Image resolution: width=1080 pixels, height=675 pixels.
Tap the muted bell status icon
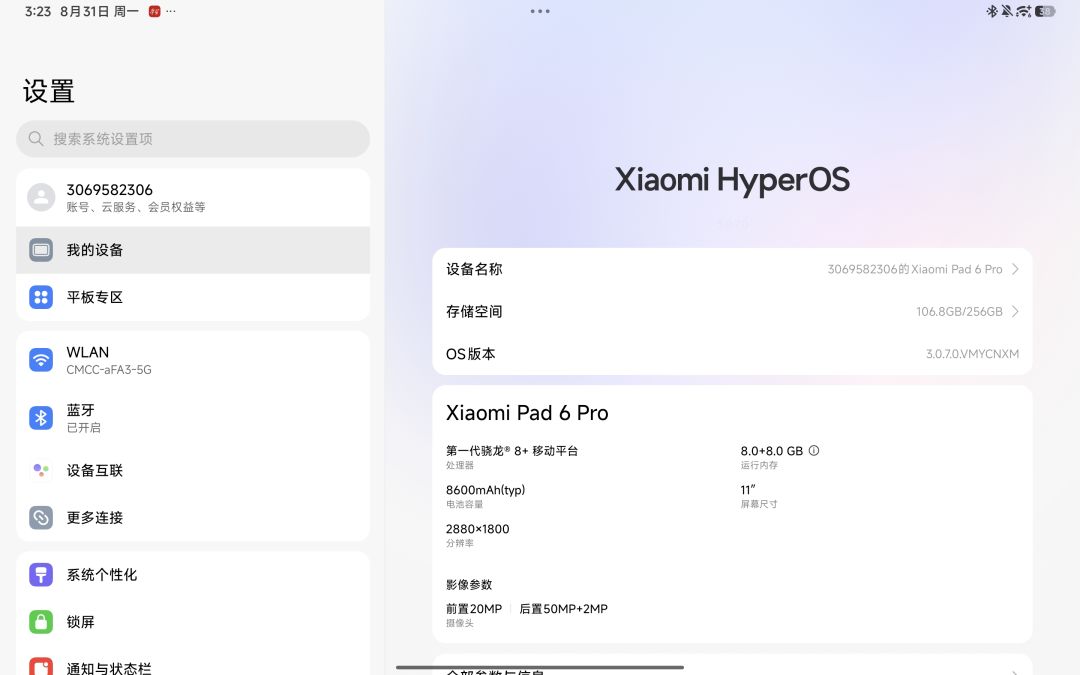[1006, 11]
